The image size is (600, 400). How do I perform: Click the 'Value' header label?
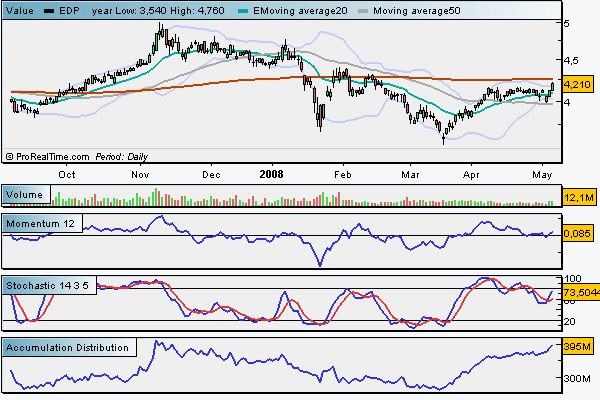[20, 11]
